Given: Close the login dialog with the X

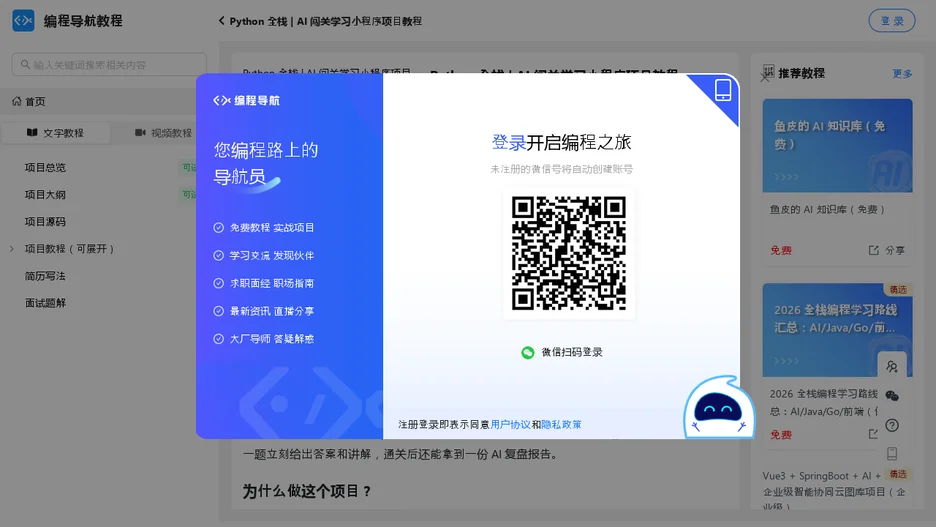Looking at the screenshot, I should pyautogui.click(x=765, y=77).
